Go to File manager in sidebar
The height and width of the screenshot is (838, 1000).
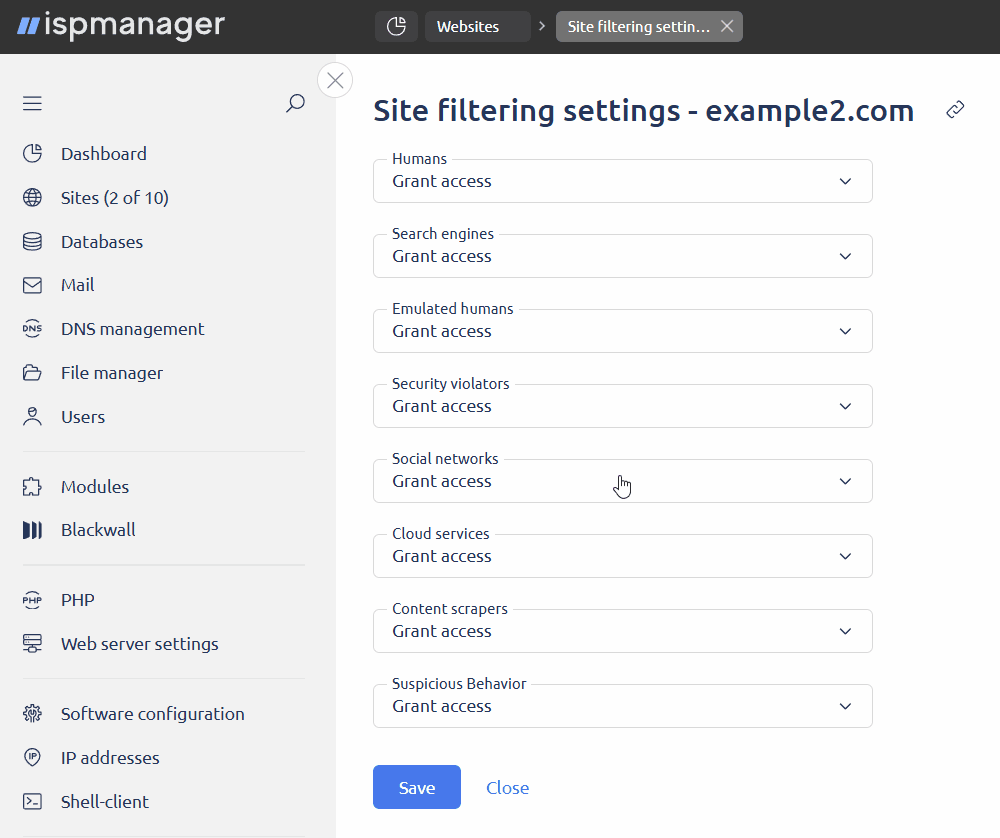pyautogui.click(x=111, y=373)
